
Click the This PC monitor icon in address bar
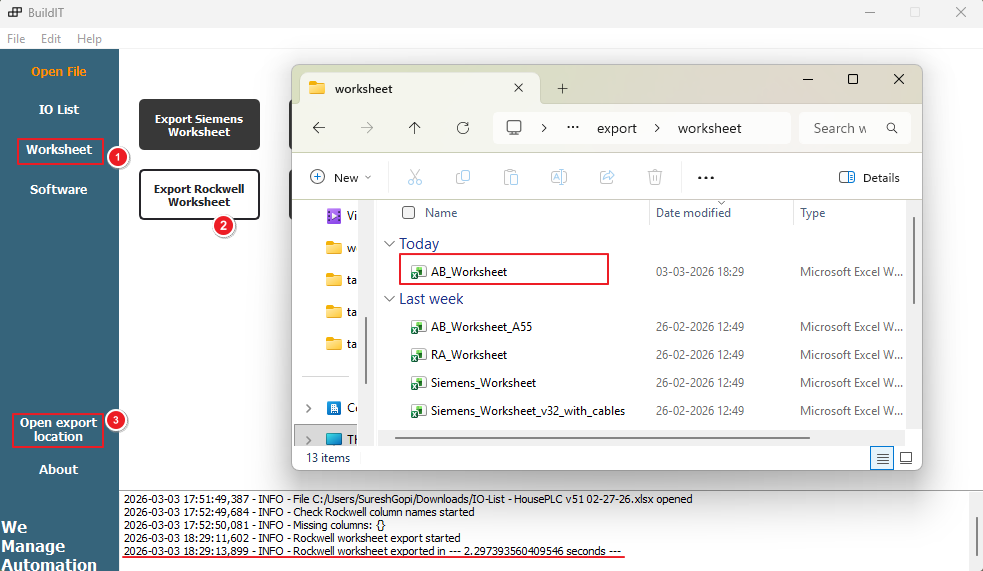coord(514,128)
